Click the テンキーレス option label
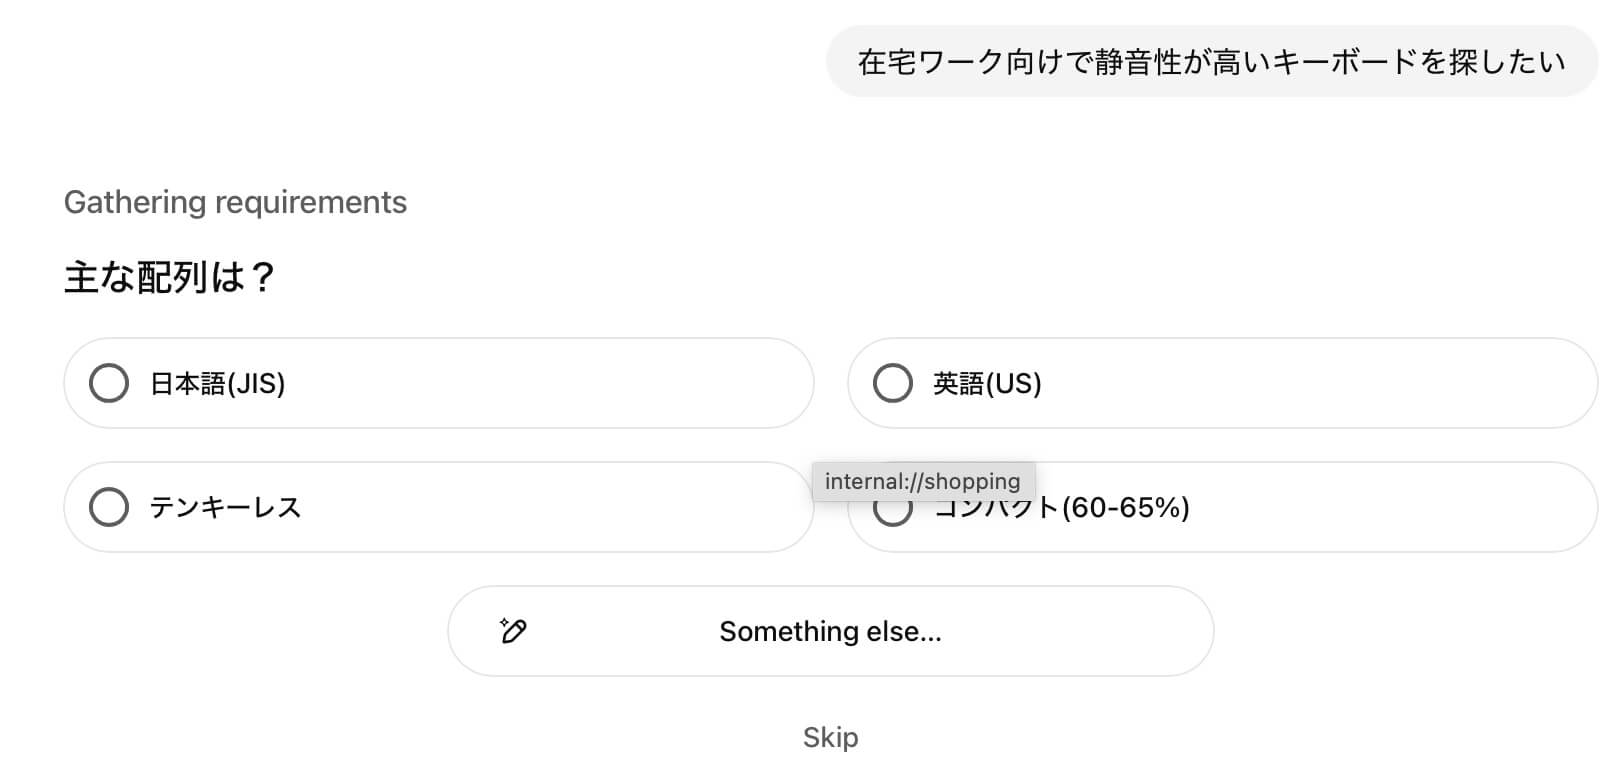The width and height of the screenshot is (1600, 768). click(226, 507)
